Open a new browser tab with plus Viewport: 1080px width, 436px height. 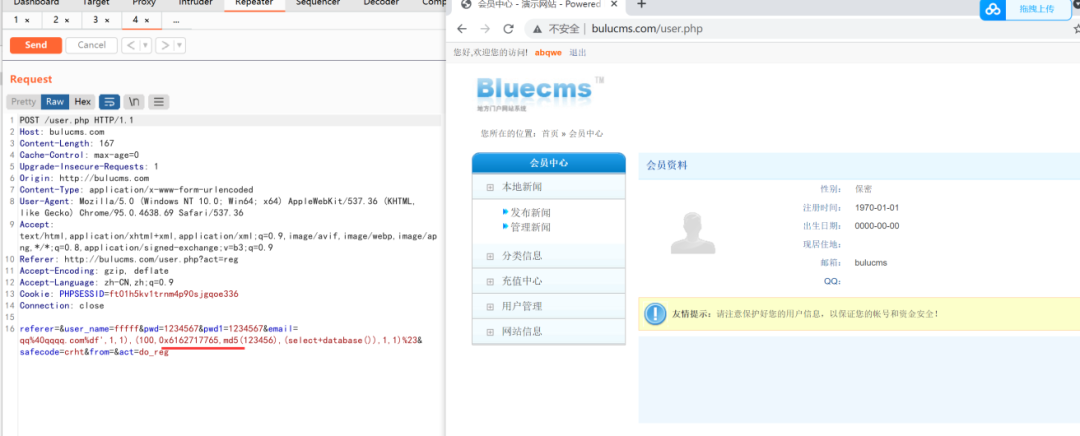[x=641, y=4]
